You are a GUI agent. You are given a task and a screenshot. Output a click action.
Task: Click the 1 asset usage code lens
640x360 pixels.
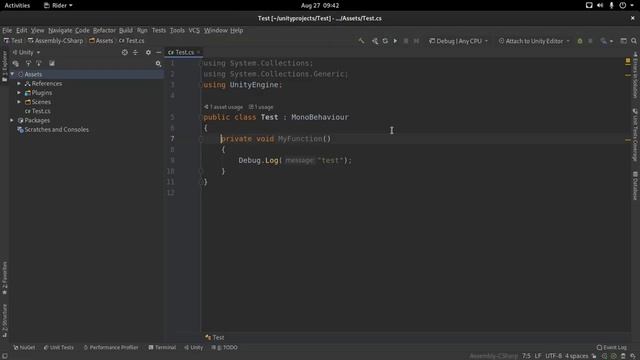tap(224, 107)
